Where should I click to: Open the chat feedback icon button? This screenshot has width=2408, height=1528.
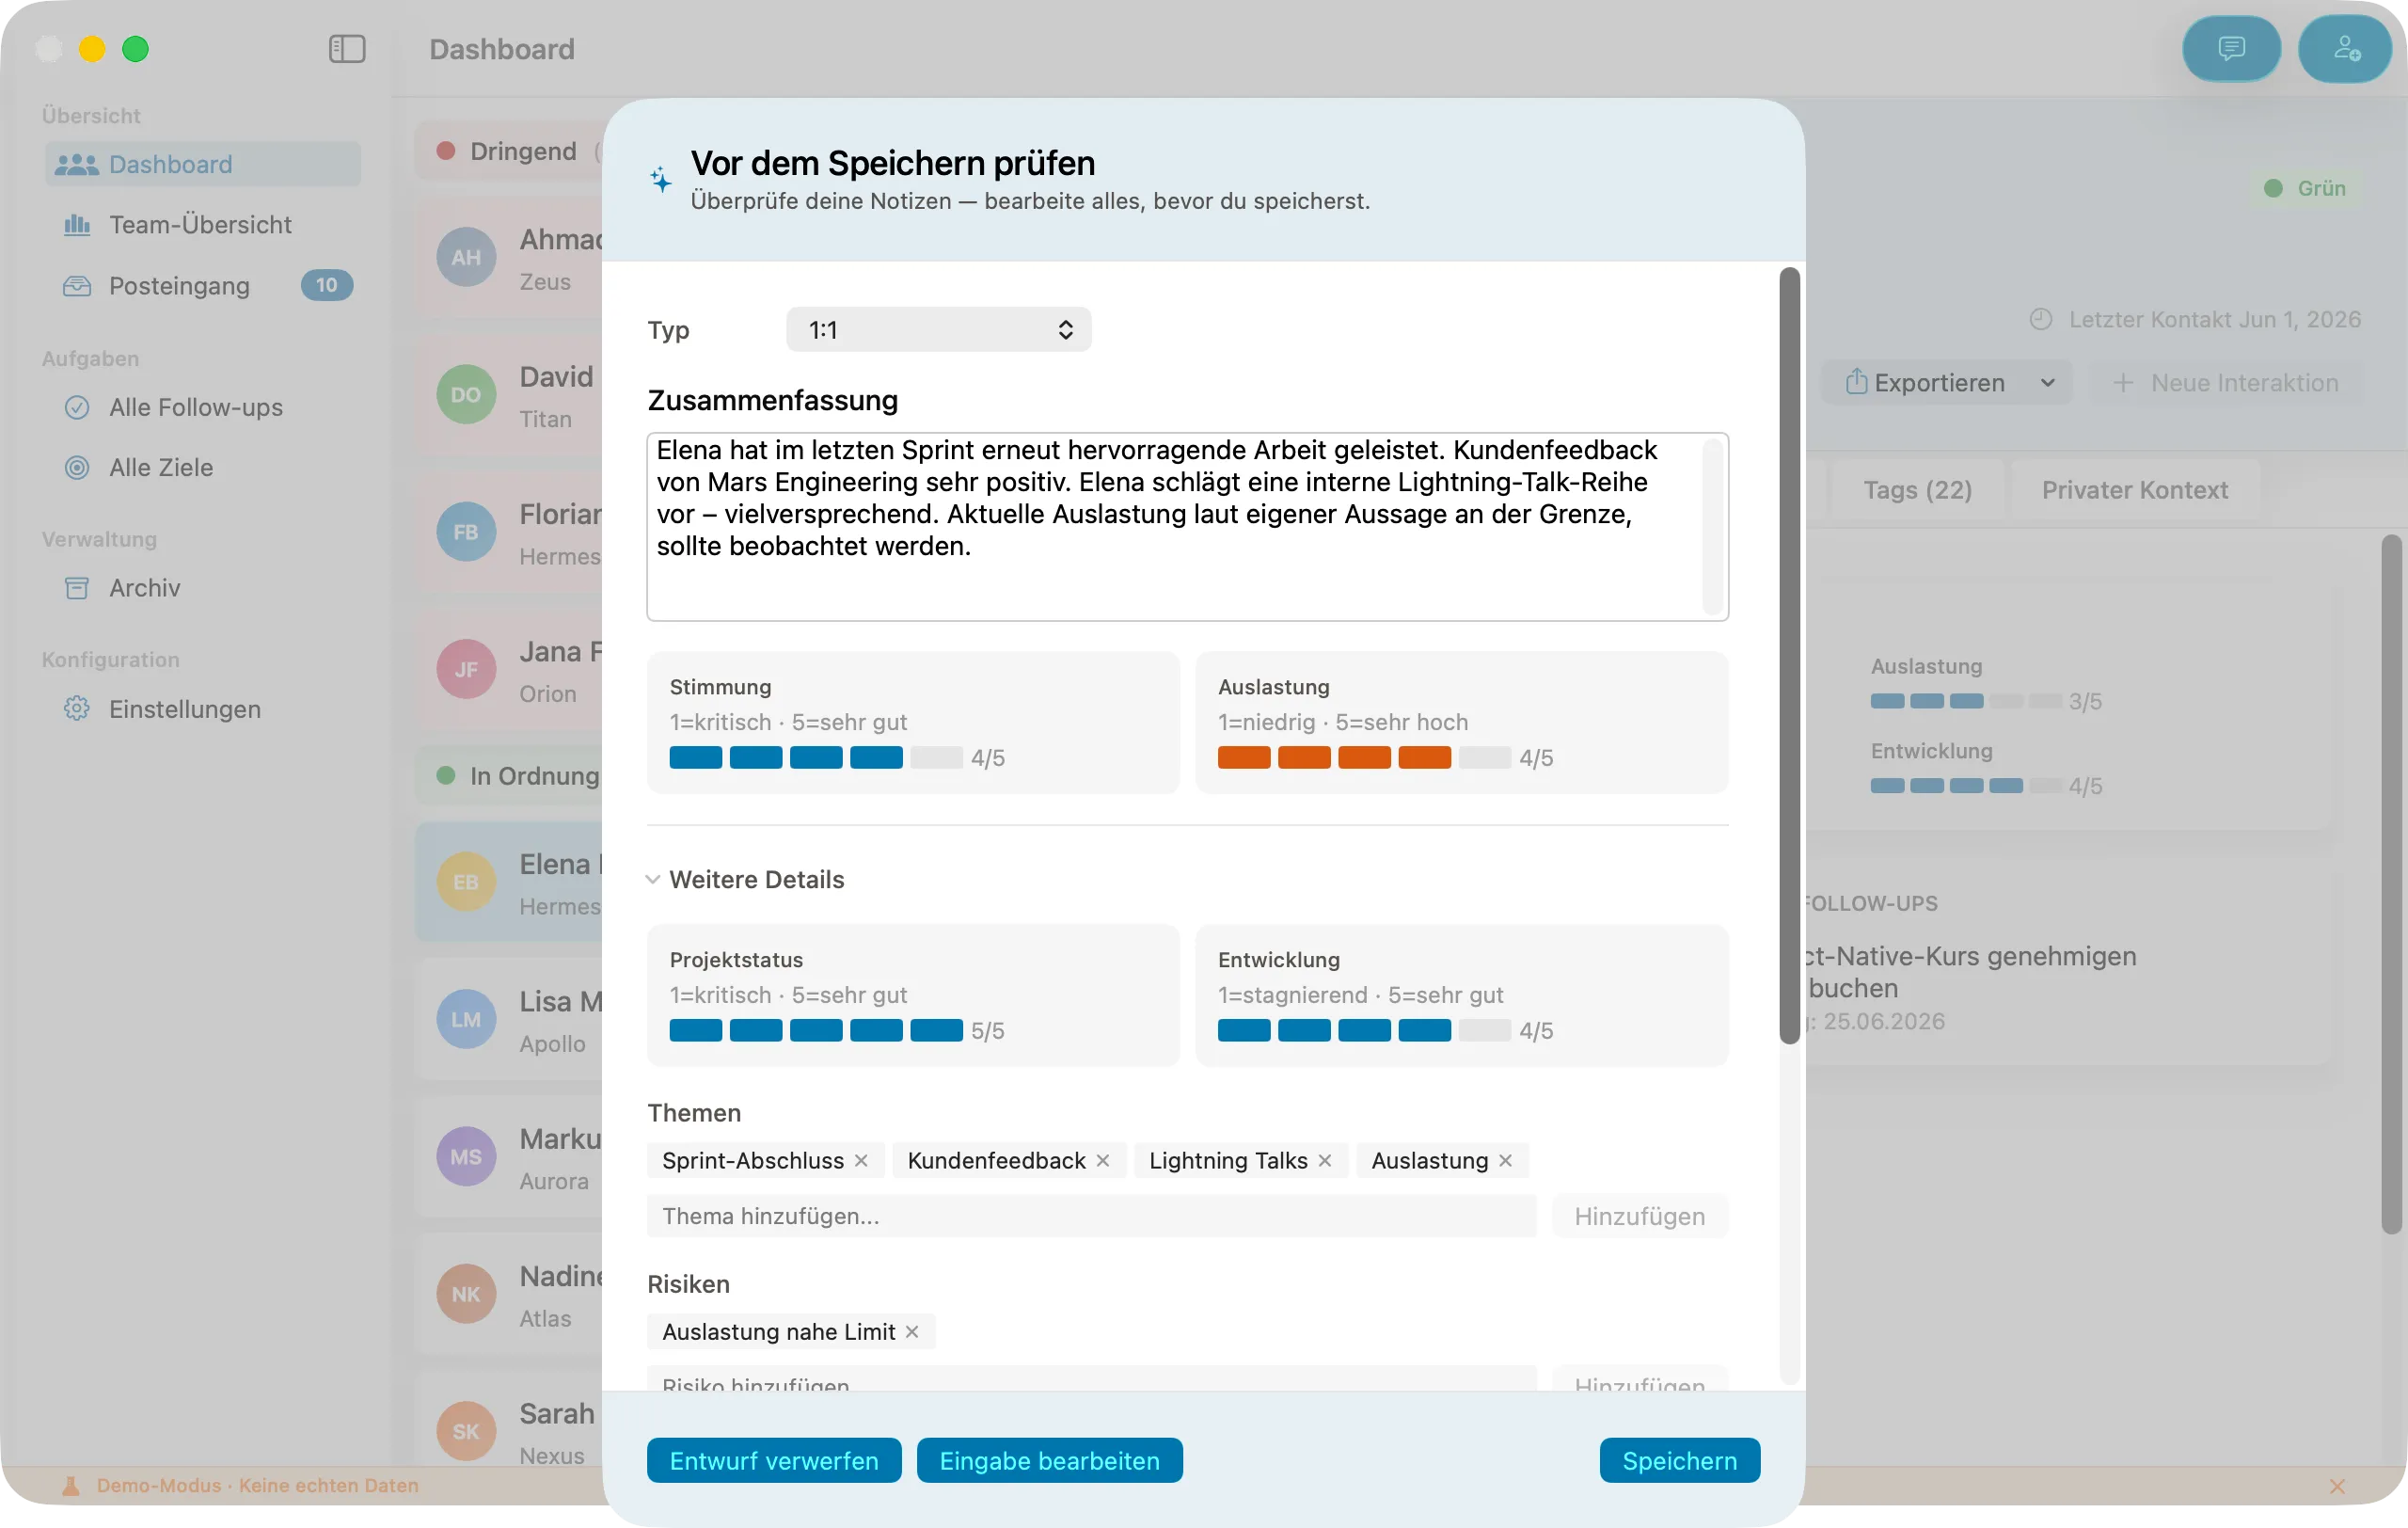(x=2230, y=49)
